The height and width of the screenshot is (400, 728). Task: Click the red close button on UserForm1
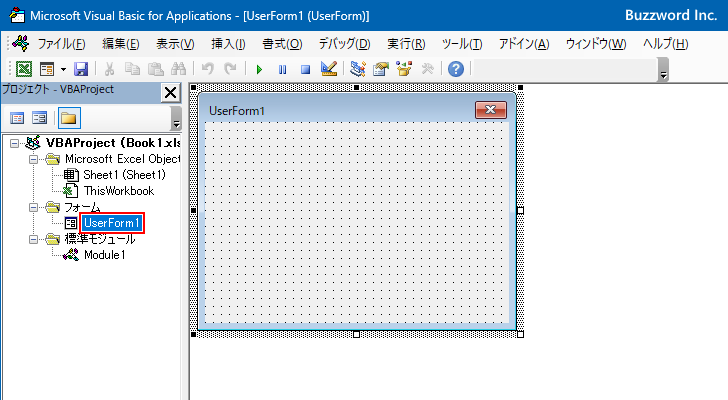(491, 110)
